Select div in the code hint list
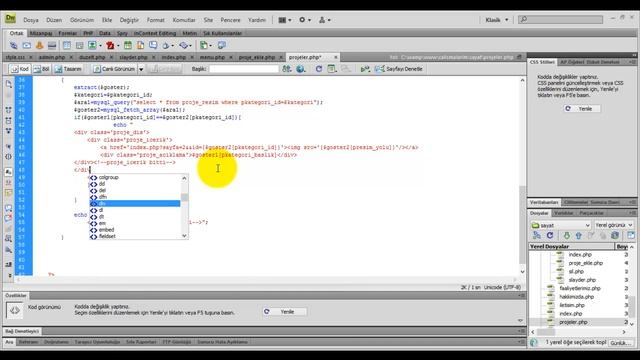The image size is (640, 360). tap(135, 203)
